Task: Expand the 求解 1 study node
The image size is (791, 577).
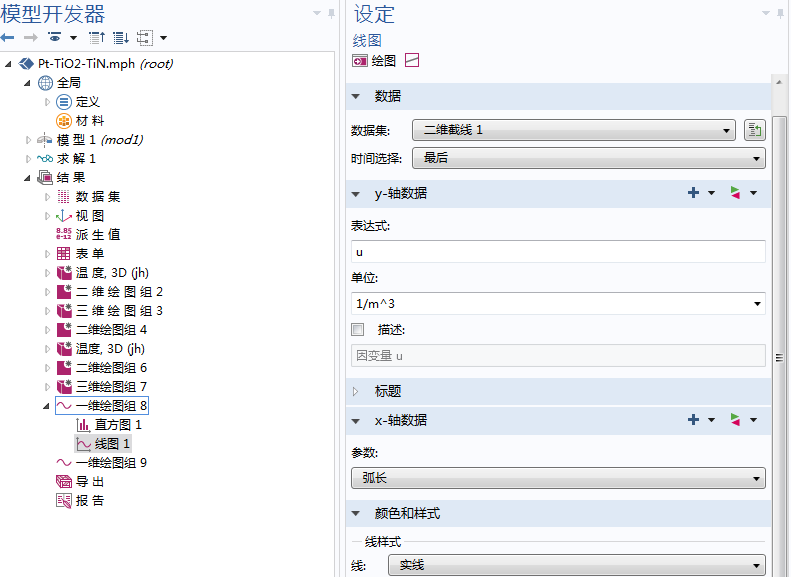Action: [28, 159]
